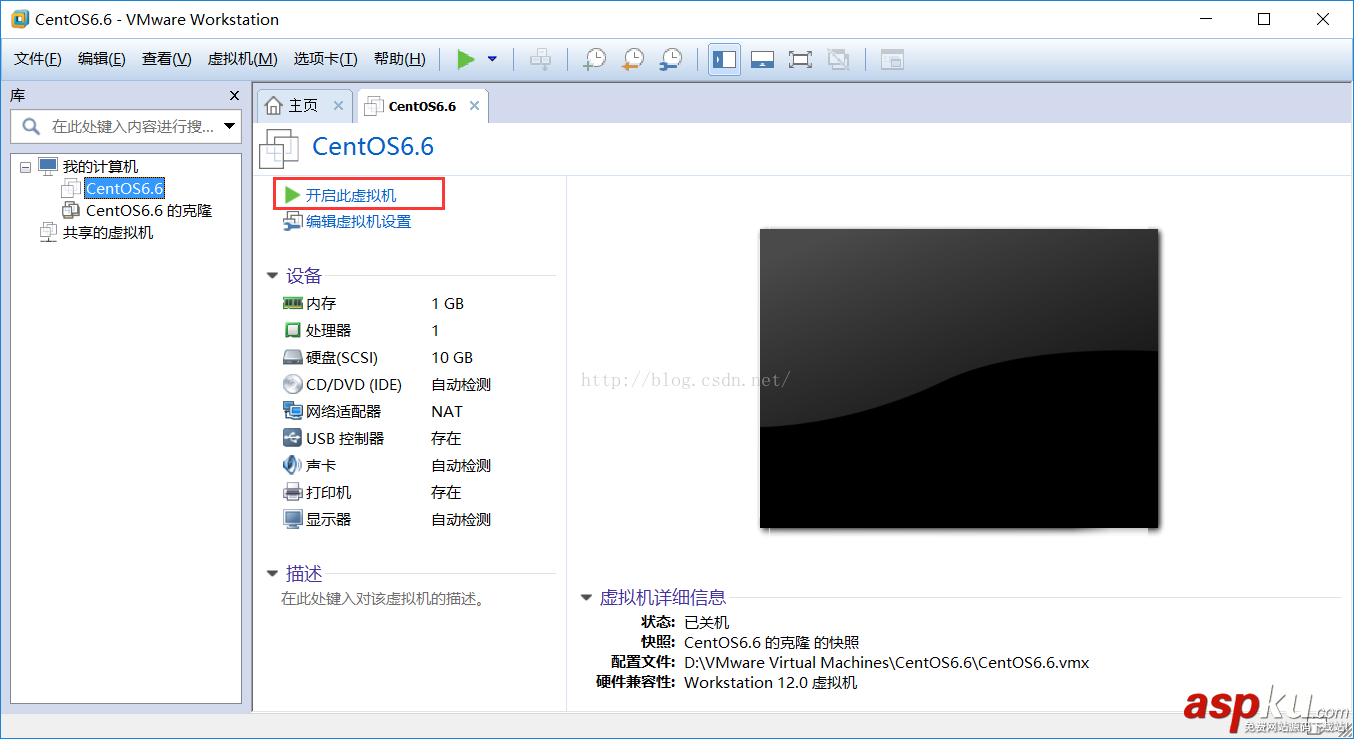Click the large CentOS6.6 VM heading icon
Image resolution: width=1354 pixels, height=739 pixels.
[x=279, y=148]
